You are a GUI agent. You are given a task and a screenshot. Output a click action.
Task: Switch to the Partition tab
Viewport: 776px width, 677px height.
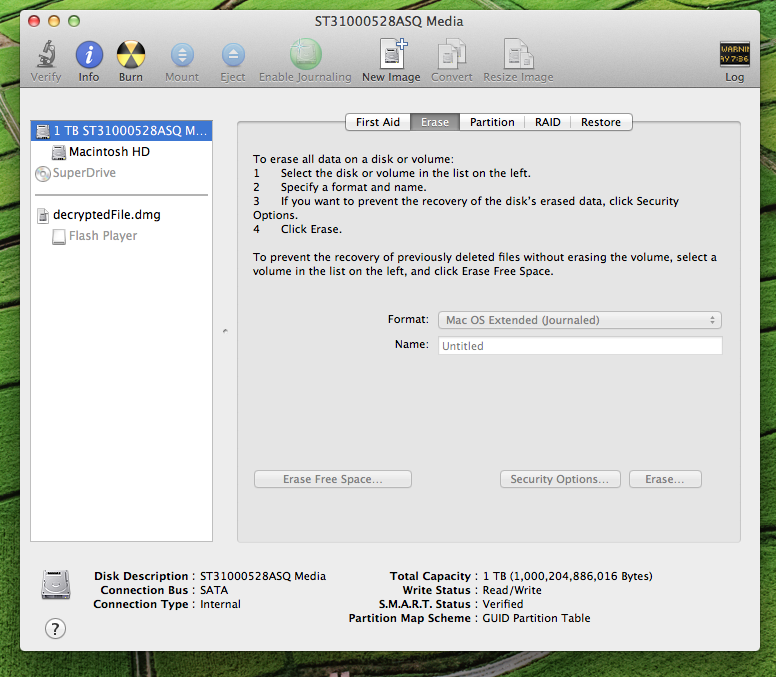(492, 122)
